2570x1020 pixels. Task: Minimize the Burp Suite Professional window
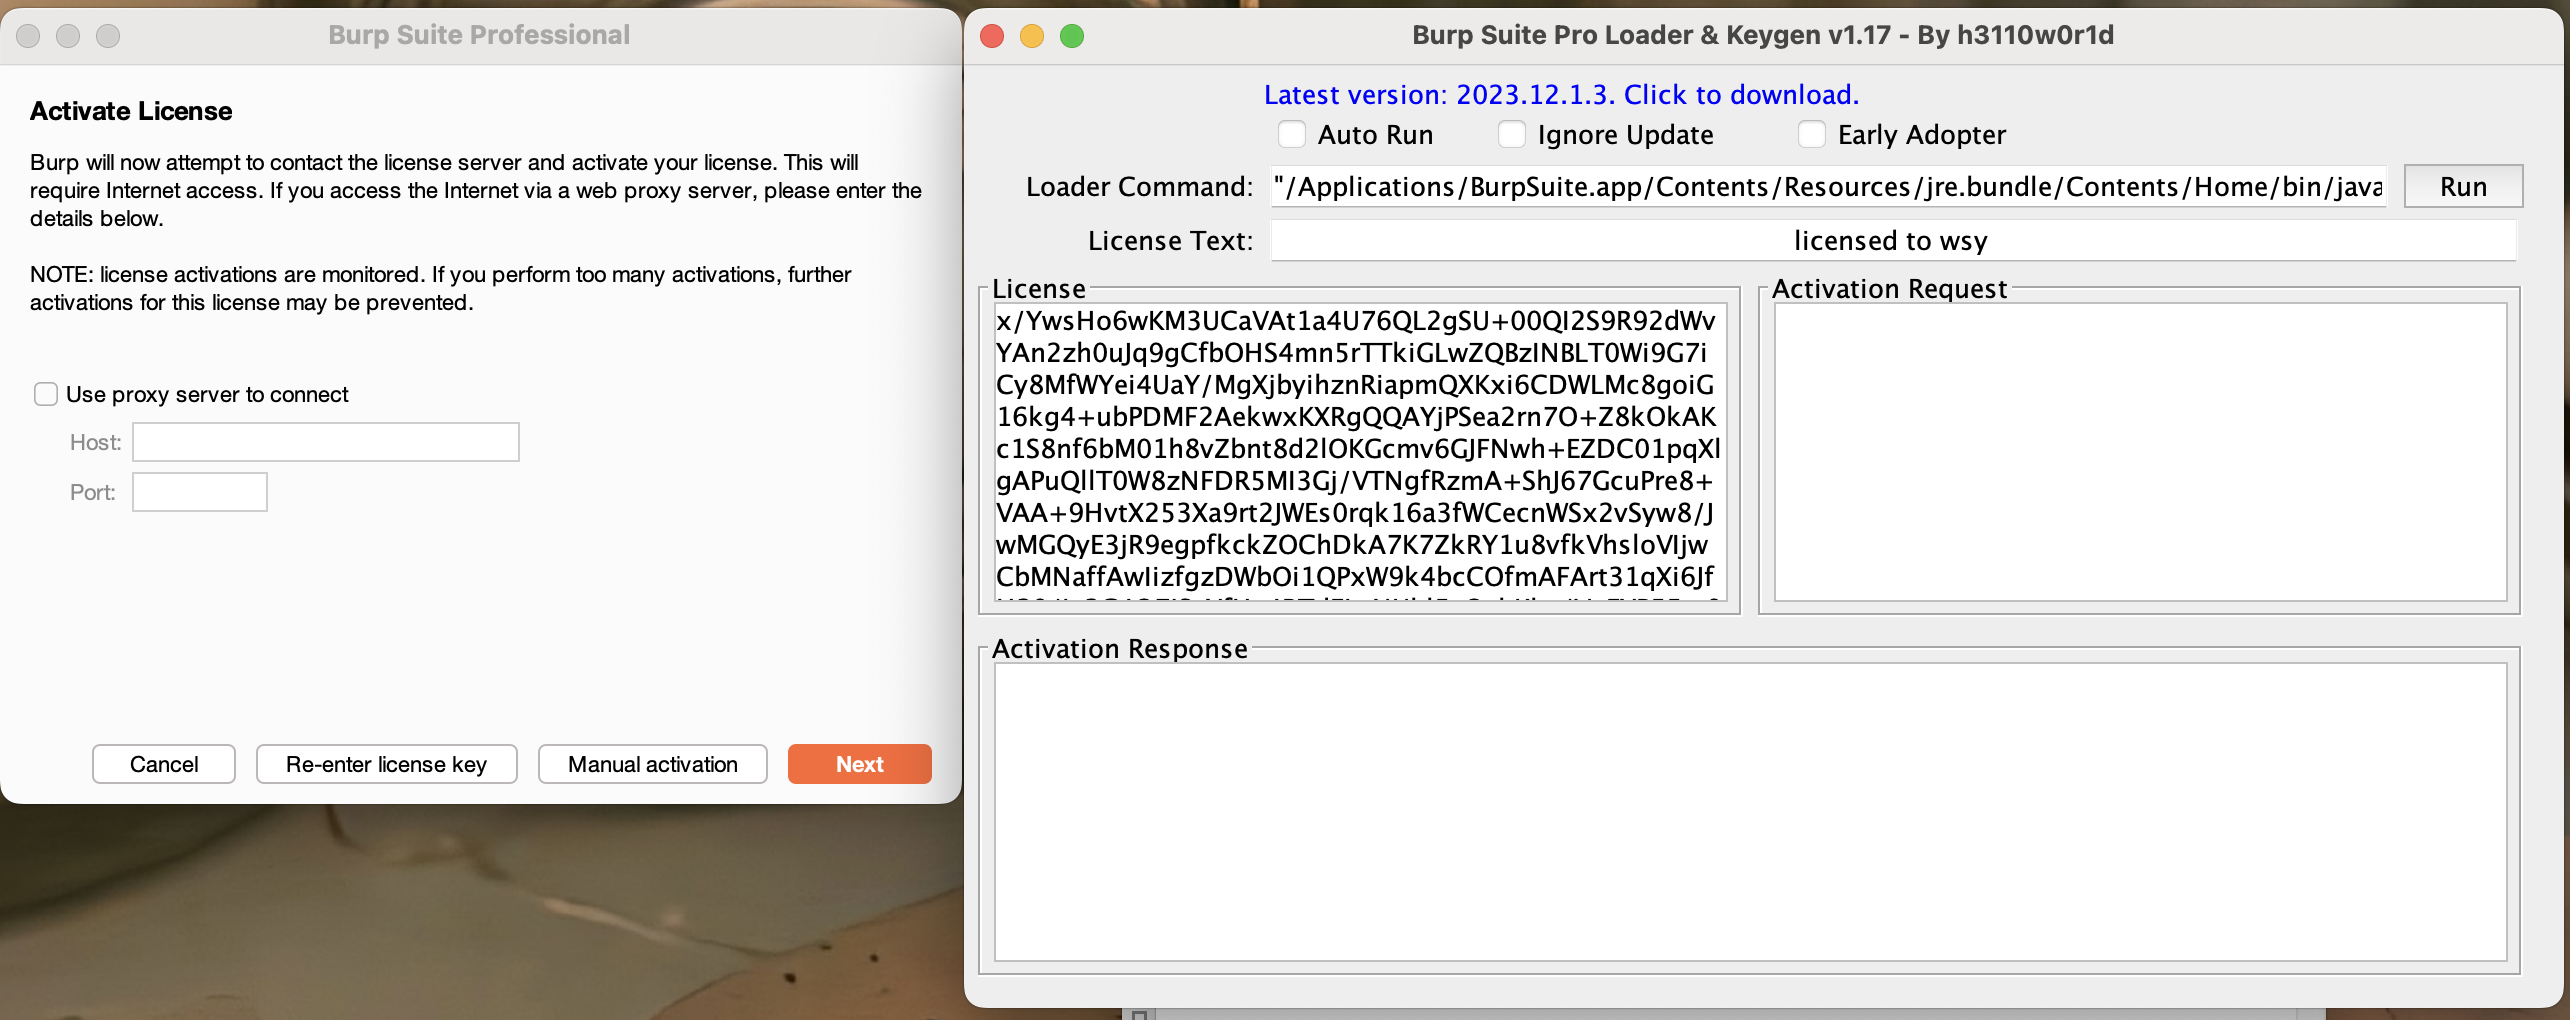pos(68,36)
